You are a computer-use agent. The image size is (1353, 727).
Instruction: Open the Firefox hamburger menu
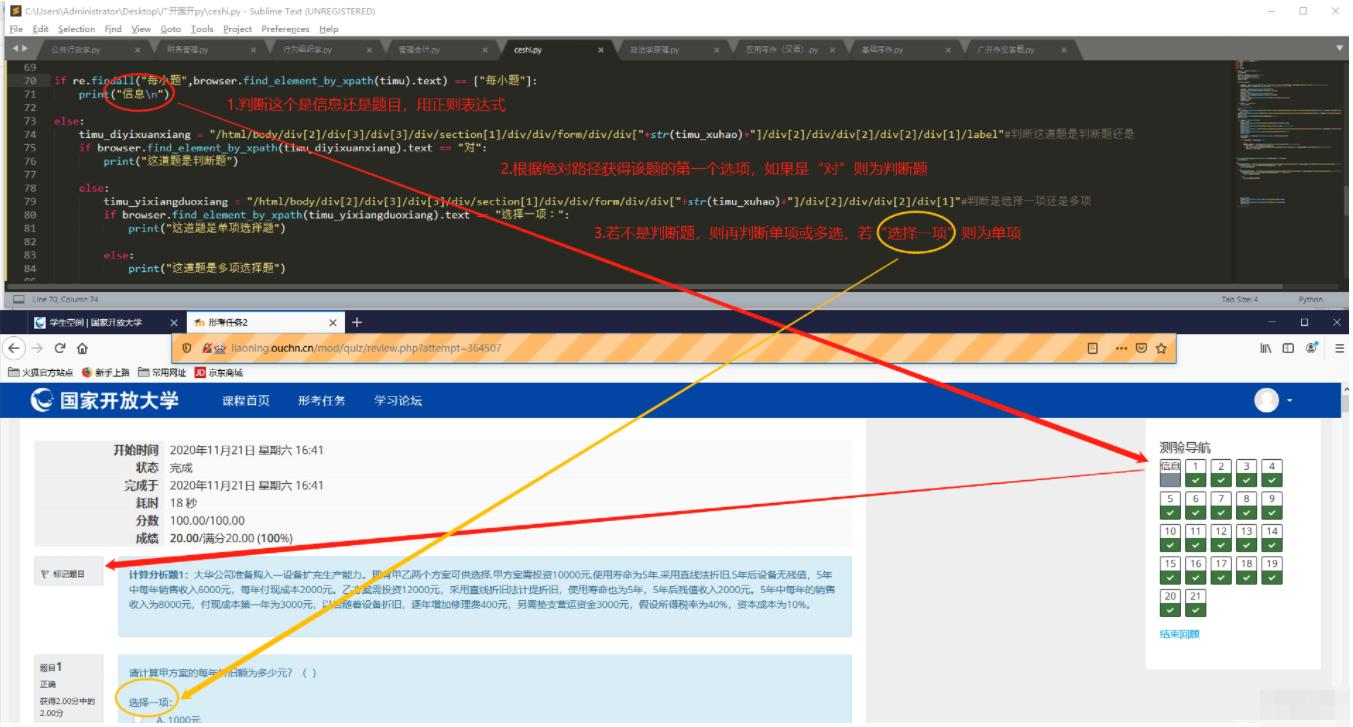1340,348
